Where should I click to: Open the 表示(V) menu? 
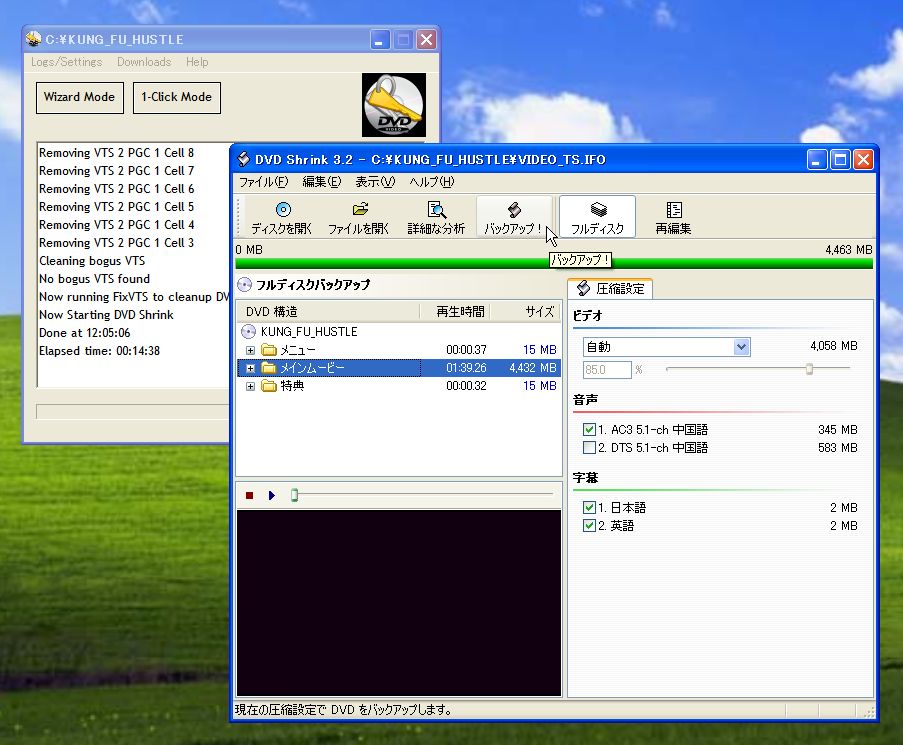(x=375, y=182)
